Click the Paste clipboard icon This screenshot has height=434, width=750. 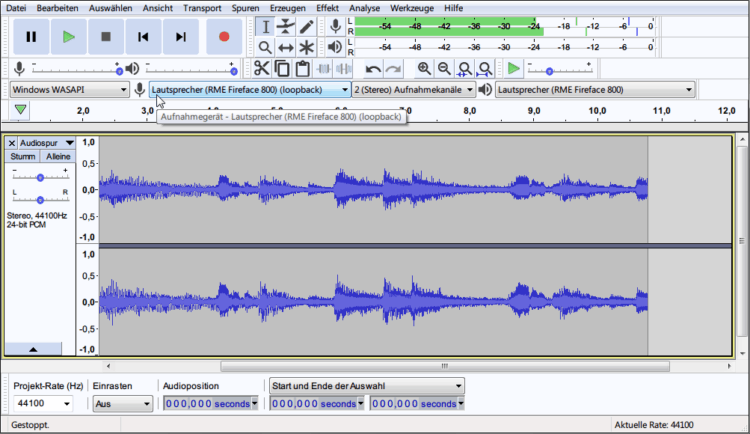point(302,69)
